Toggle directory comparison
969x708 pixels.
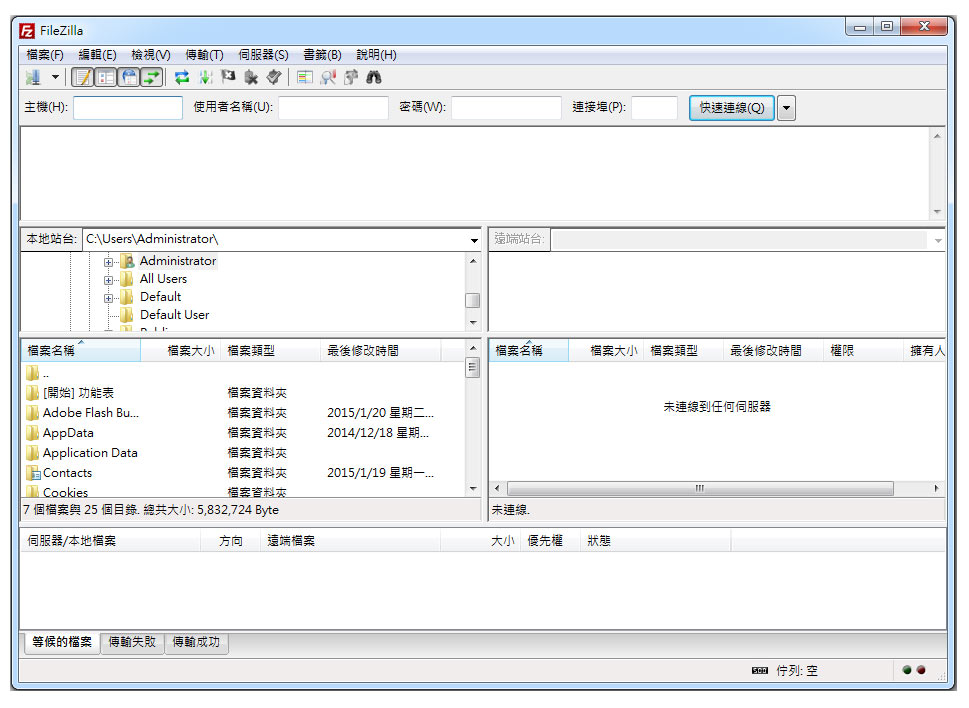[328, 77]
